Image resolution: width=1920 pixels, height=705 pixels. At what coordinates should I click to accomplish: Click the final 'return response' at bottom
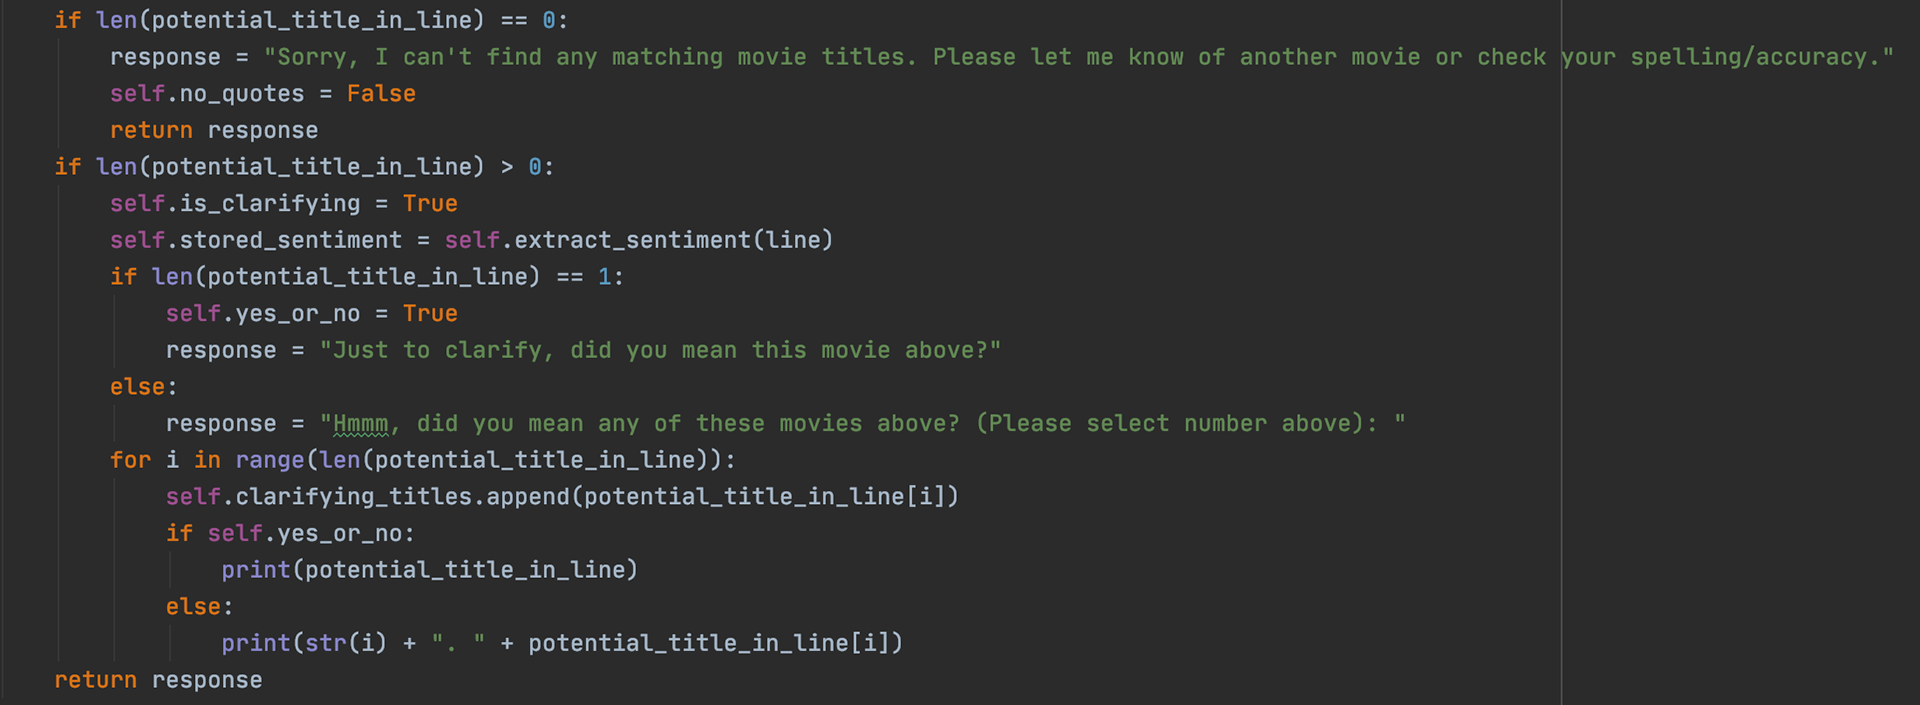pyautogui.click(x=158, y=680)
